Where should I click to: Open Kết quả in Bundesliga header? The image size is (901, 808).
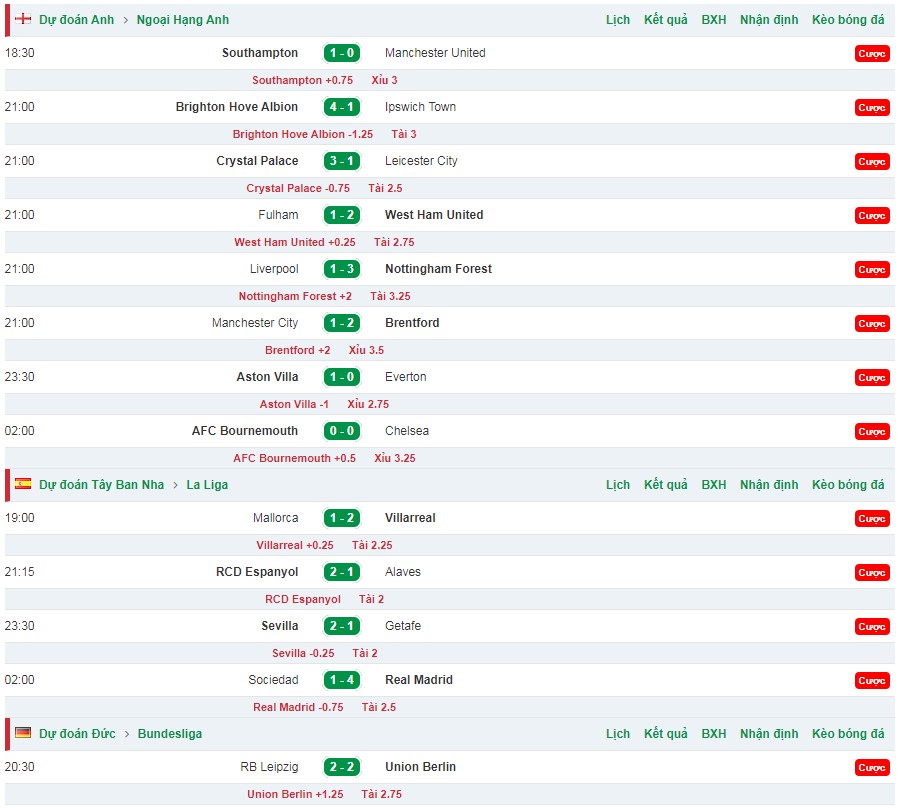[x=665, y=733]
